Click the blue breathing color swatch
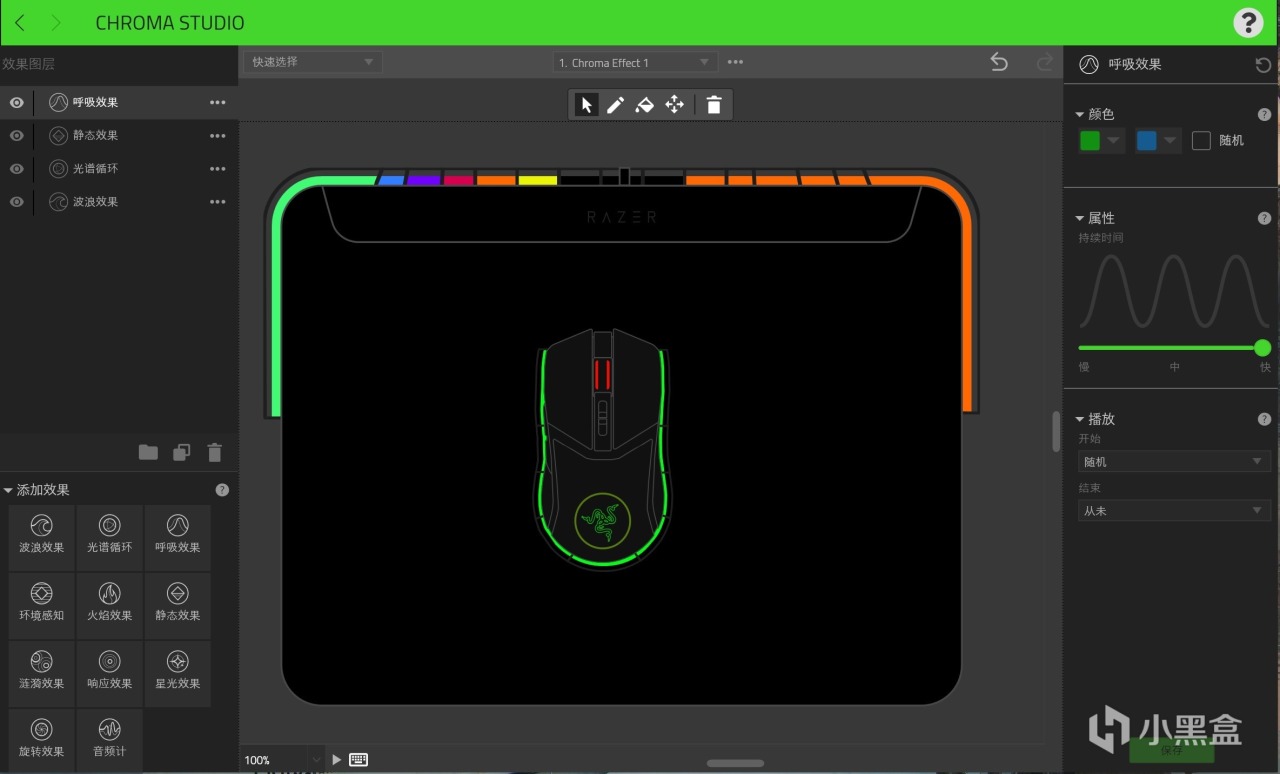The image size is (1280, 774). [1146, 141]
